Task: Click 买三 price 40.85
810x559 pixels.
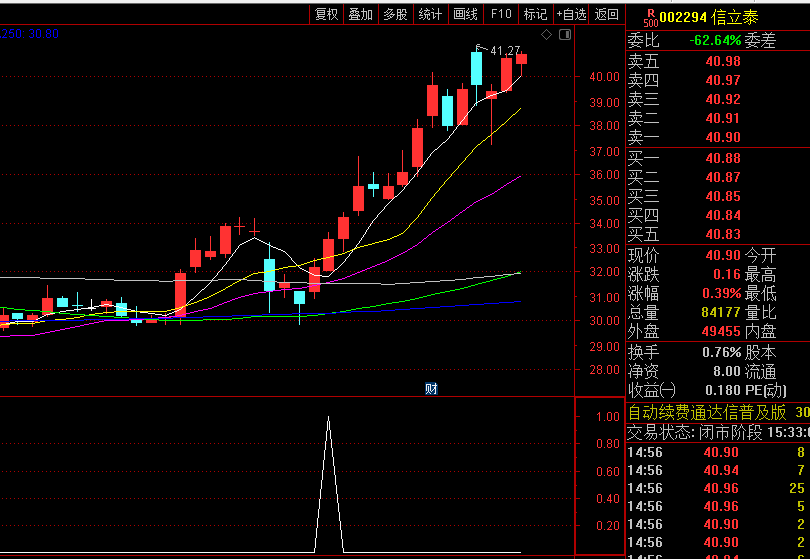Action: coord(723,196)
